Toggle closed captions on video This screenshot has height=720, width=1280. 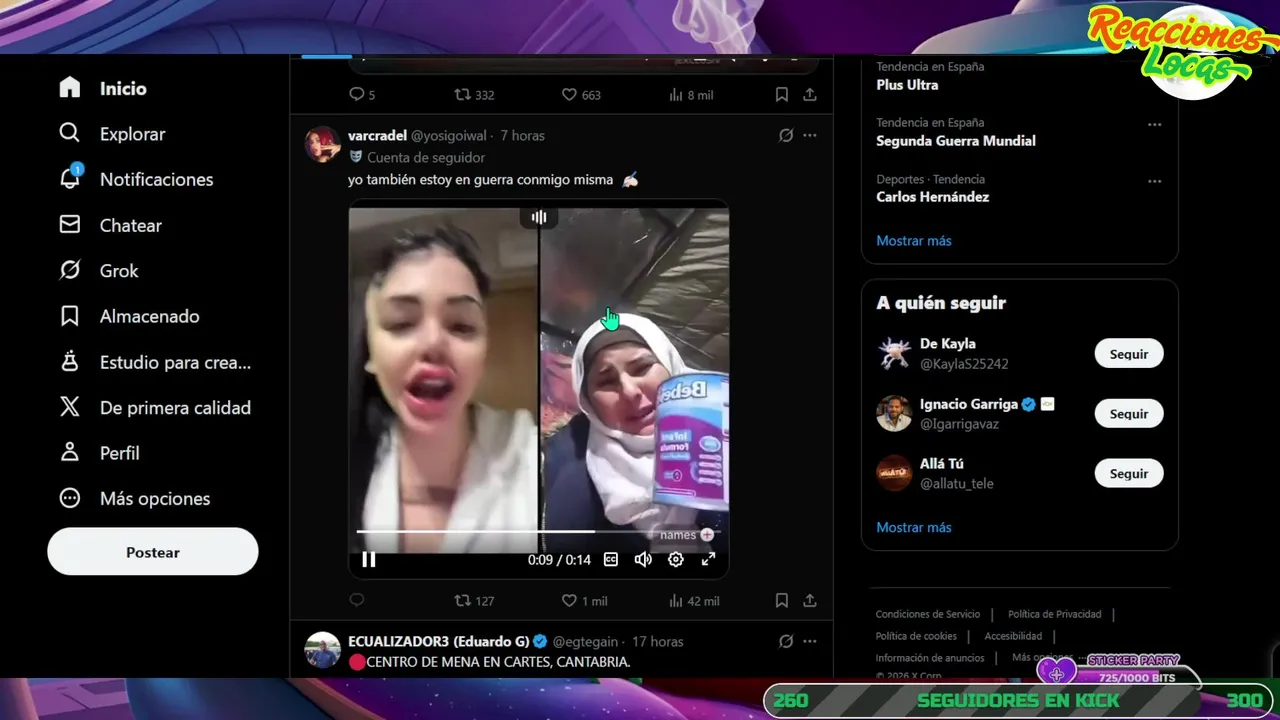point(611,560)
